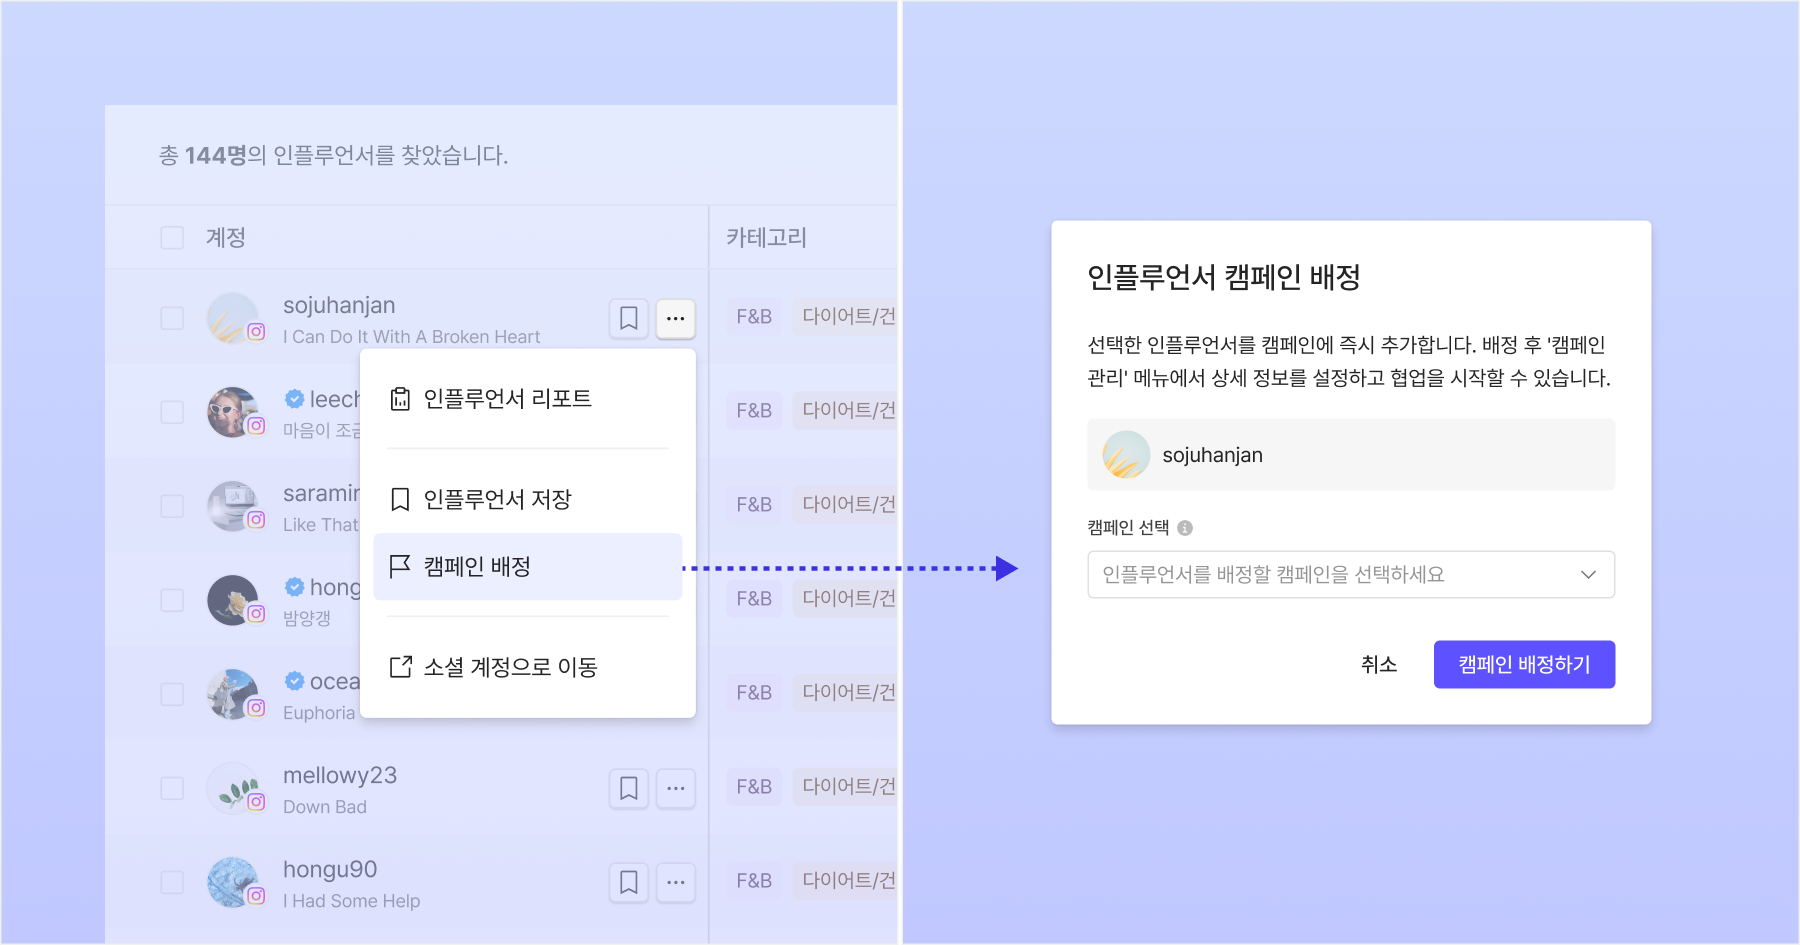Click the bookmark icon for mellowy23
This screenshot has width=1800, height=945.
pyautogui.click(x=629, y=788)
